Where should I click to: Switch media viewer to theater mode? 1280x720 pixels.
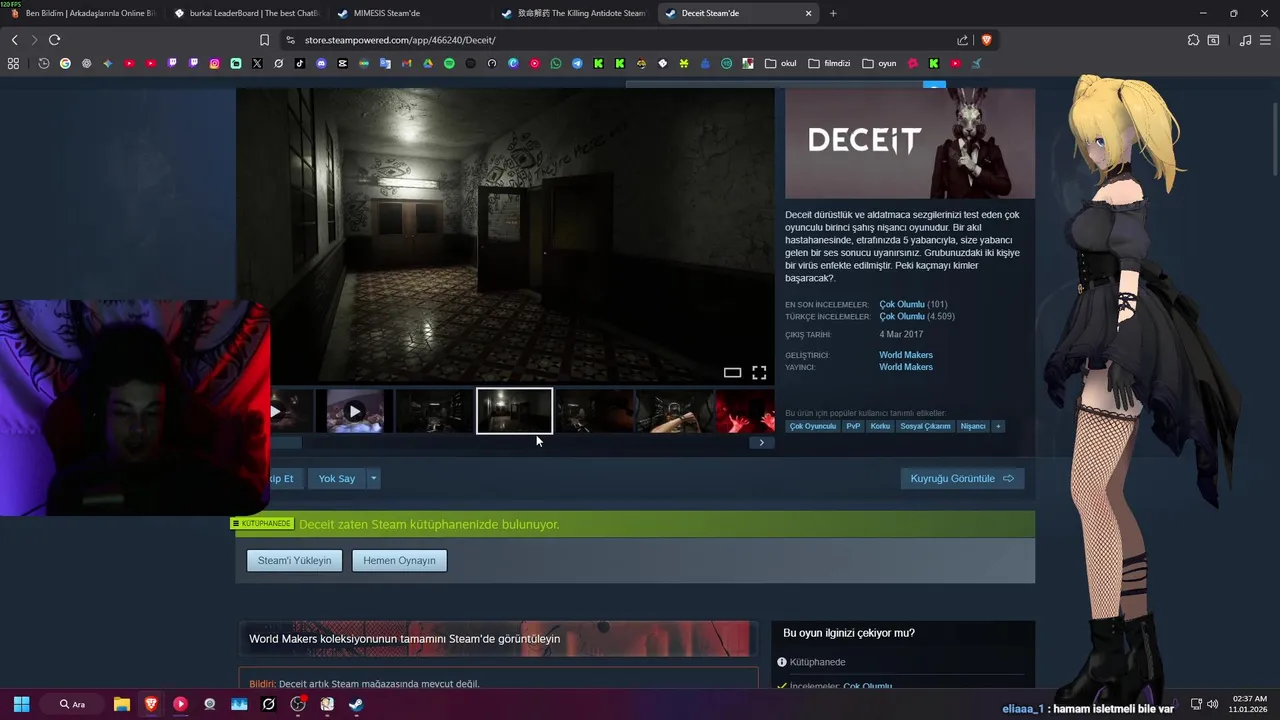pyautogui.click(x=732, y=372)
